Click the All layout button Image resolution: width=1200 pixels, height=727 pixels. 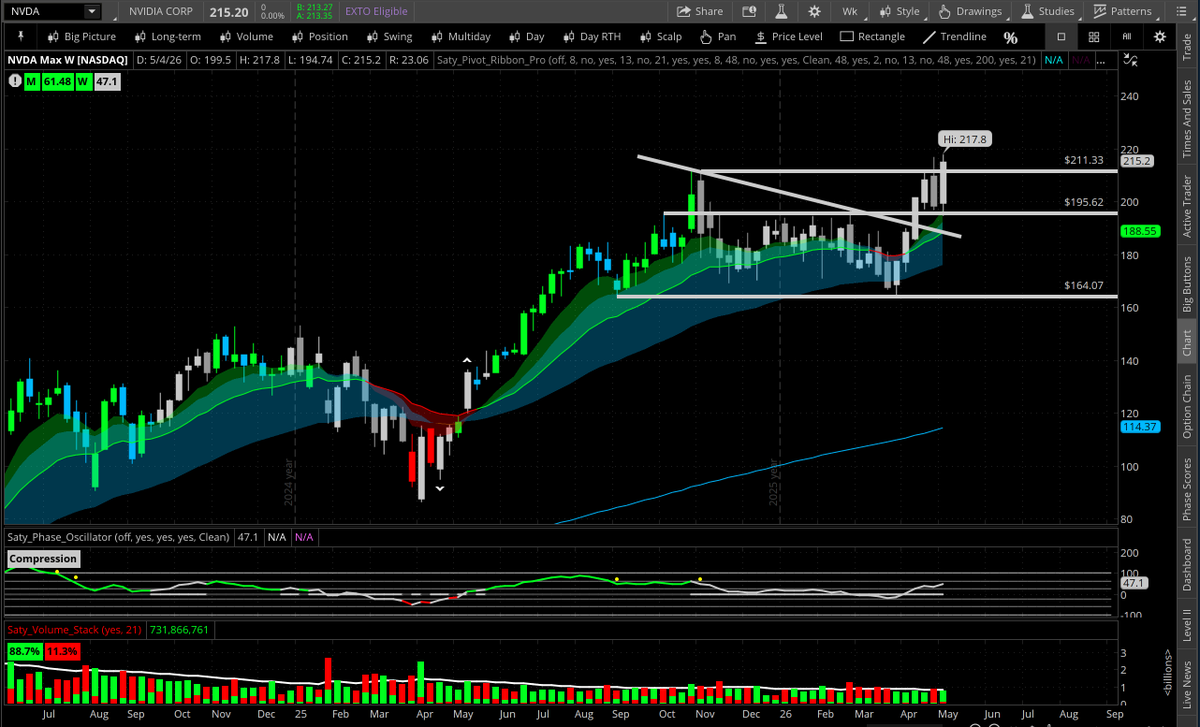coord(1126,37)
